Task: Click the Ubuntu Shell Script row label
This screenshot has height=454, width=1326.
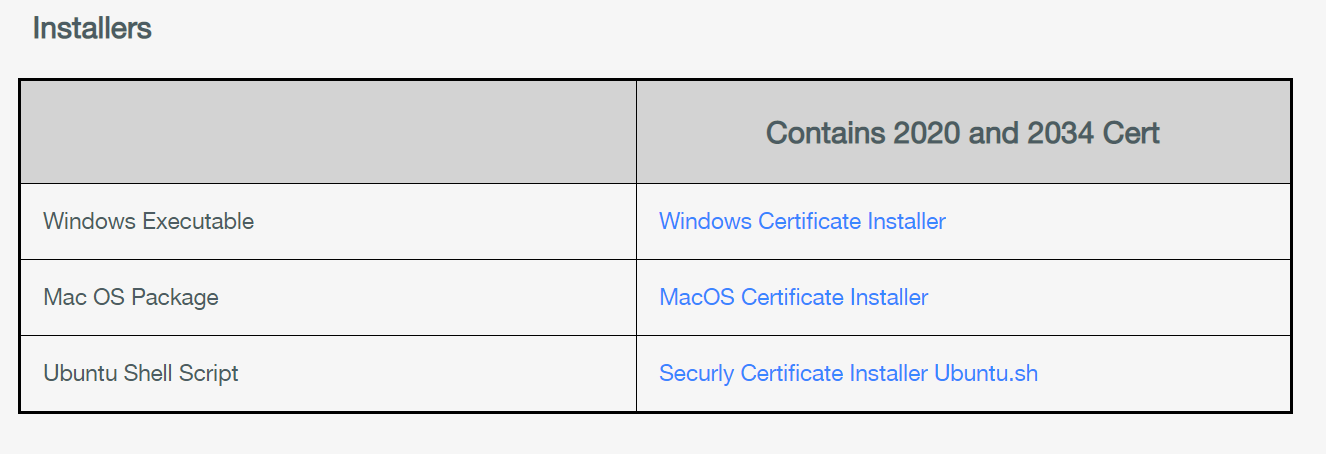Action: [x=141, y=373]
